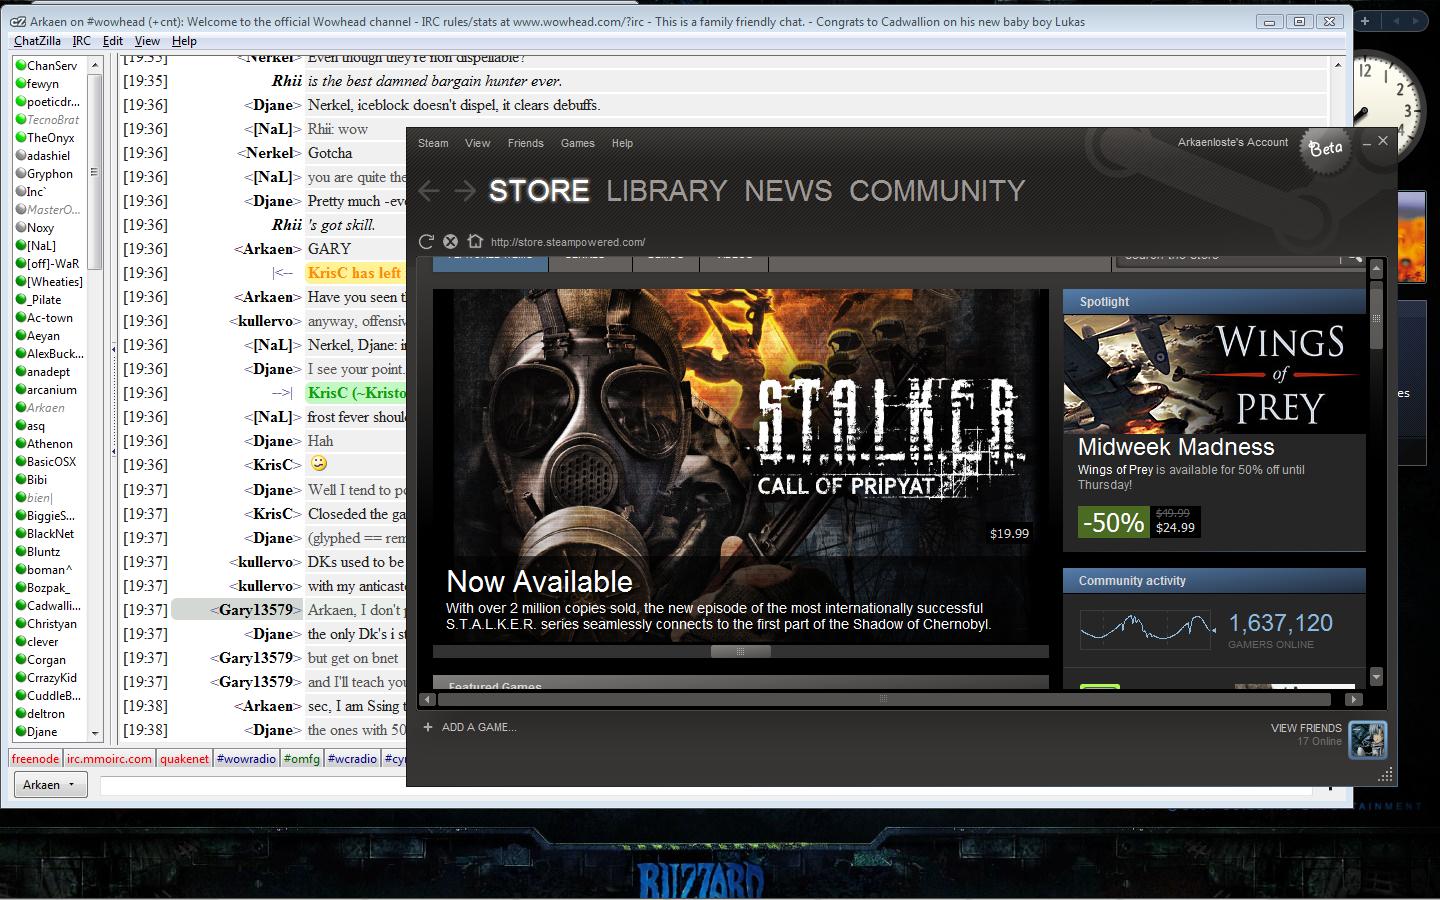Switch to the LIBRARY section
Screen dimensions: 1440x900
click(666, 191)
